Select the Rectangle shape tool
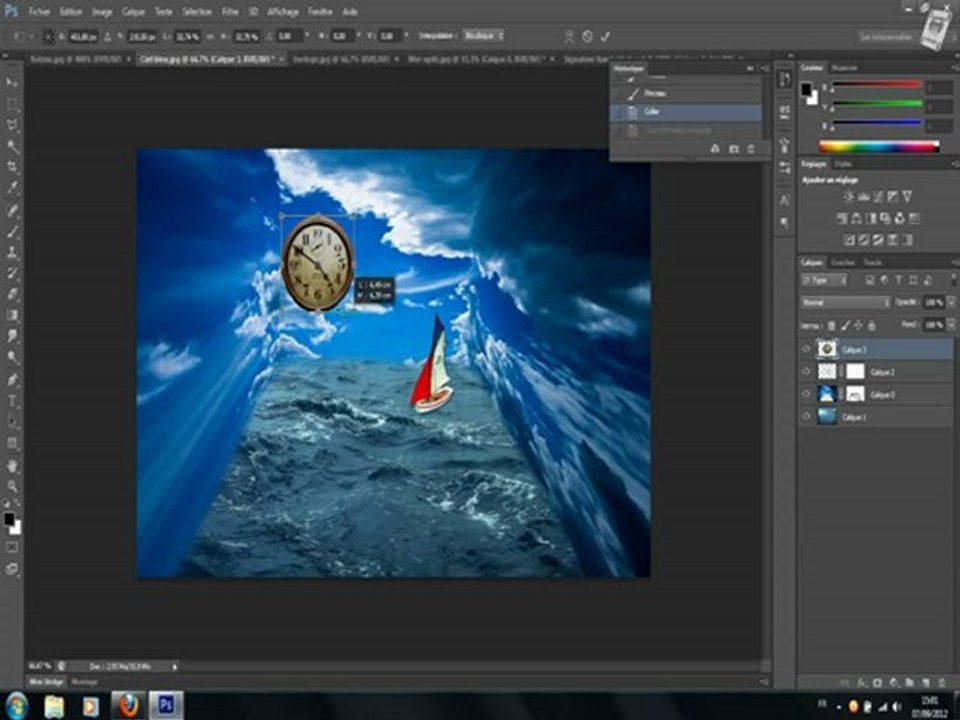This screenshot has height=720, width=960. tap(12, 443)
